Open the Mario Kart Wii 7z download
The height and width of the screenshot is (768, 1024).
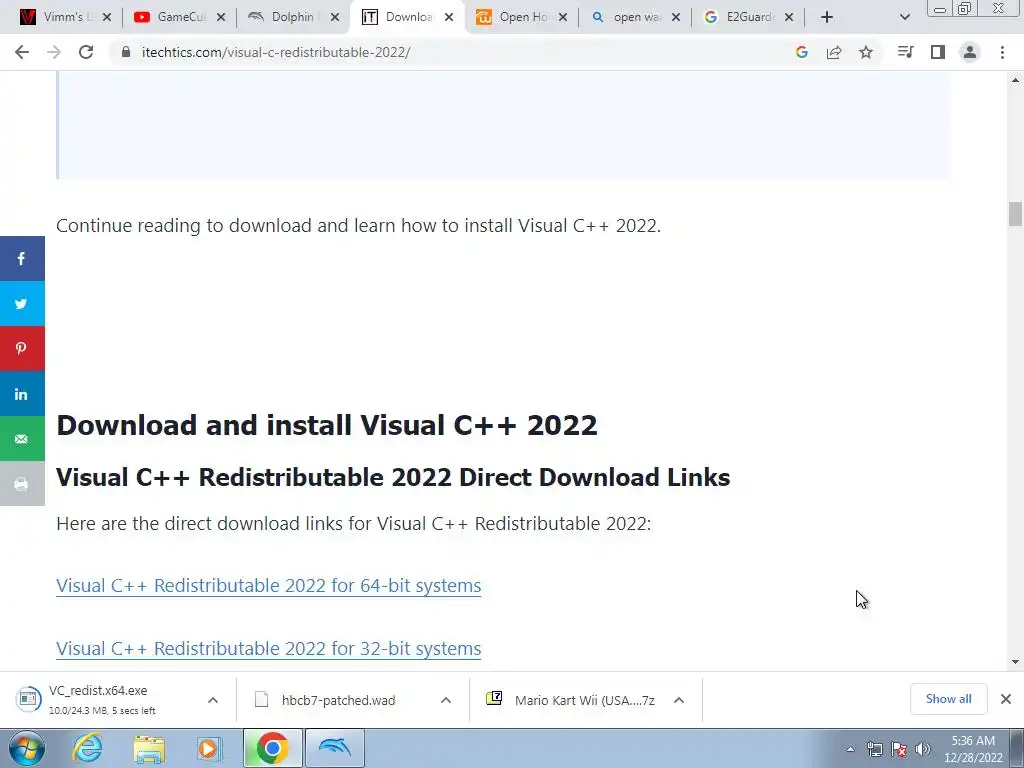pos(570,700)
